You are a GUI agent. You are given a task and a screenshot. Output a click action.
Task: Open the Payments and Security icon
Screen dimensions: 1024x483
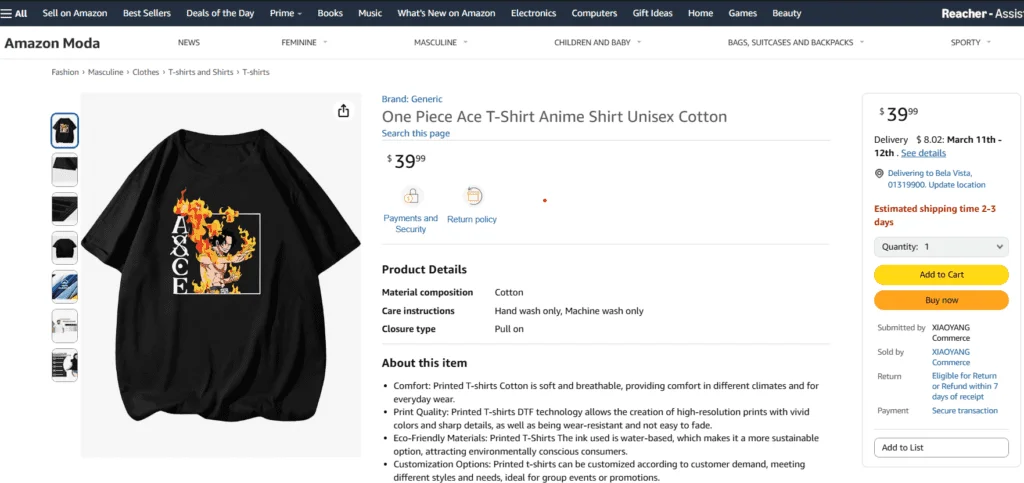[x=411, y=196]
